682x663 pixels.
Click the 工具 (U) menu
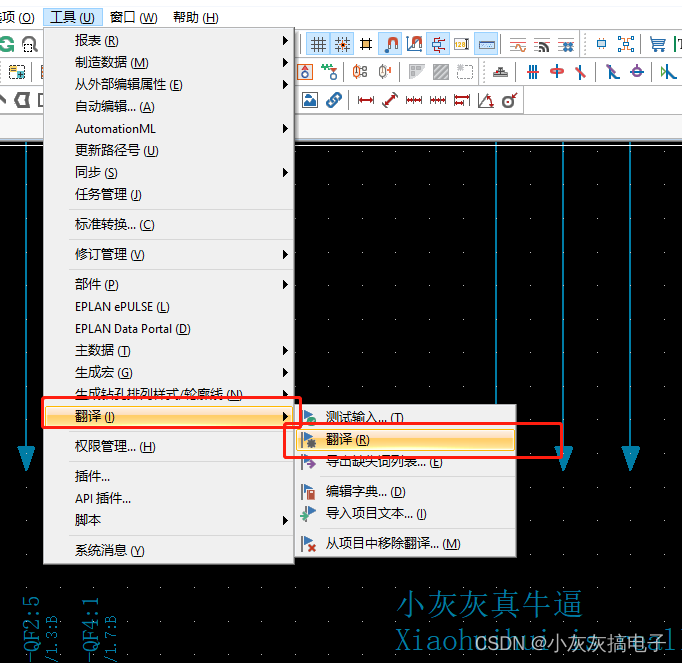72,17
